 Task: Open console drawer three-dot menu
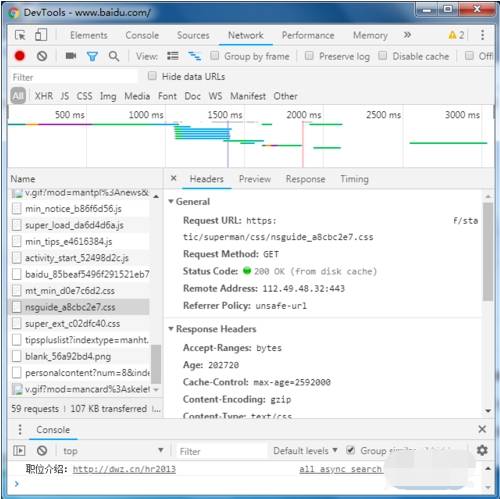20,429
